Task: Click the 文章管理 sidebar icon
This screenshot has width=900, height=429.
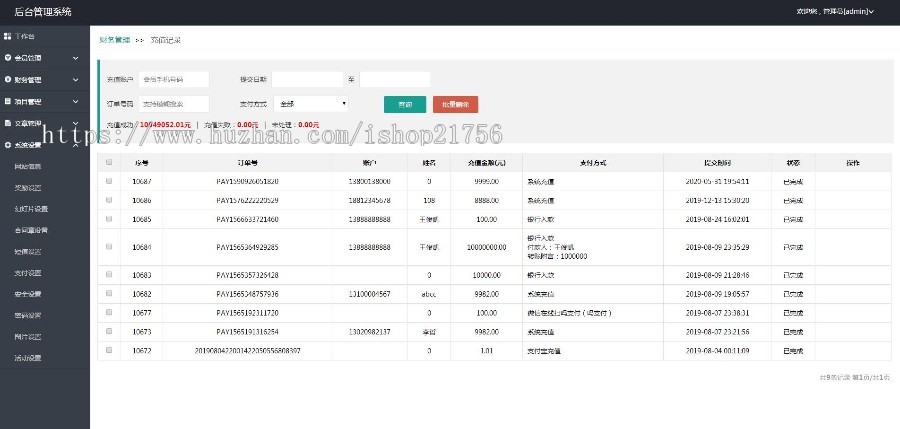Action: click(x=8, y=123)
